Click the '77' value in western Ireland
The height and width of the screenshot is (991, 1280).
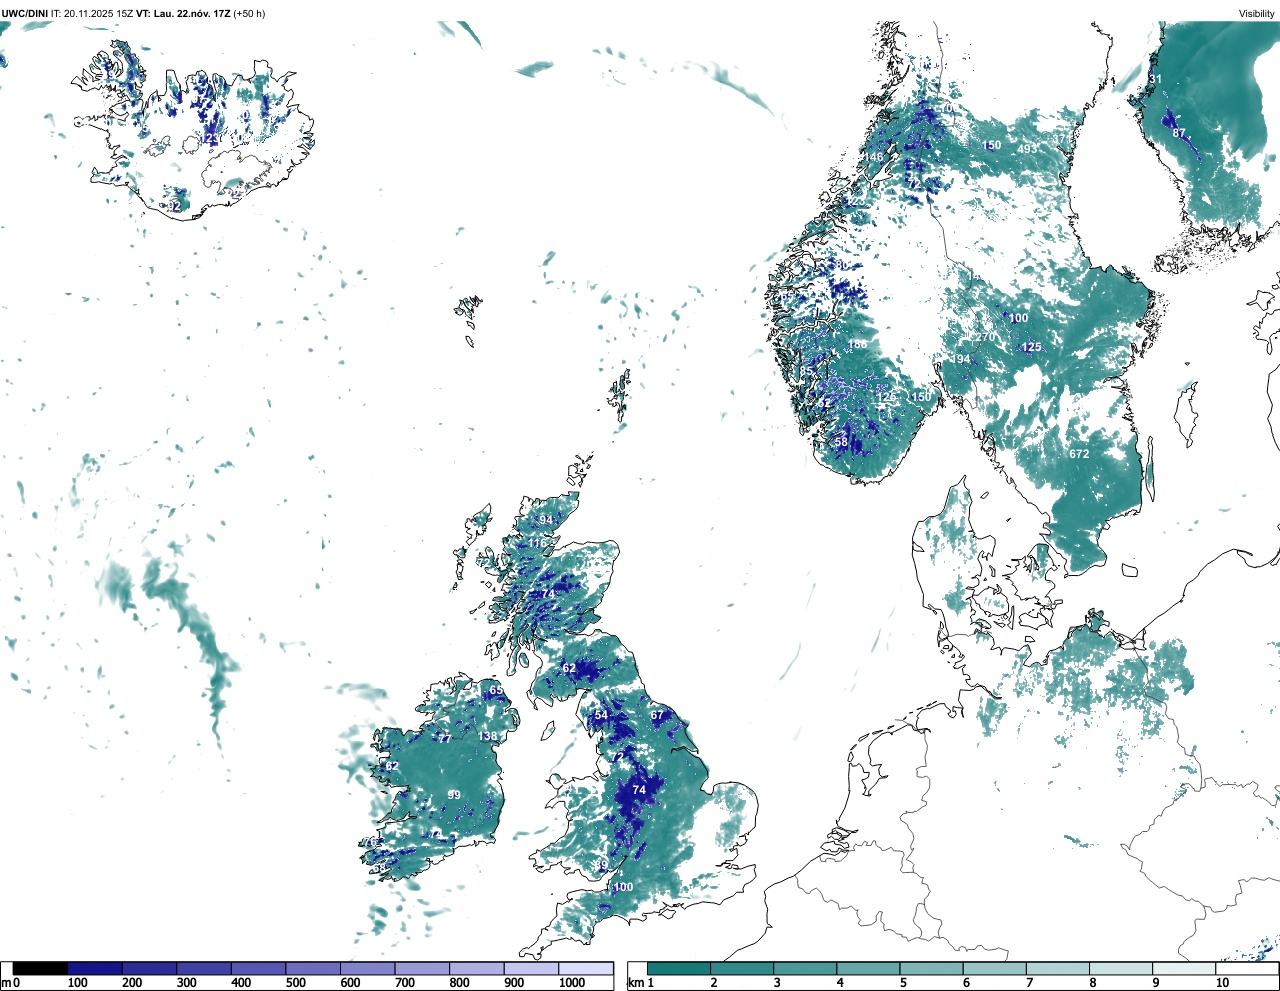(445, 738)
